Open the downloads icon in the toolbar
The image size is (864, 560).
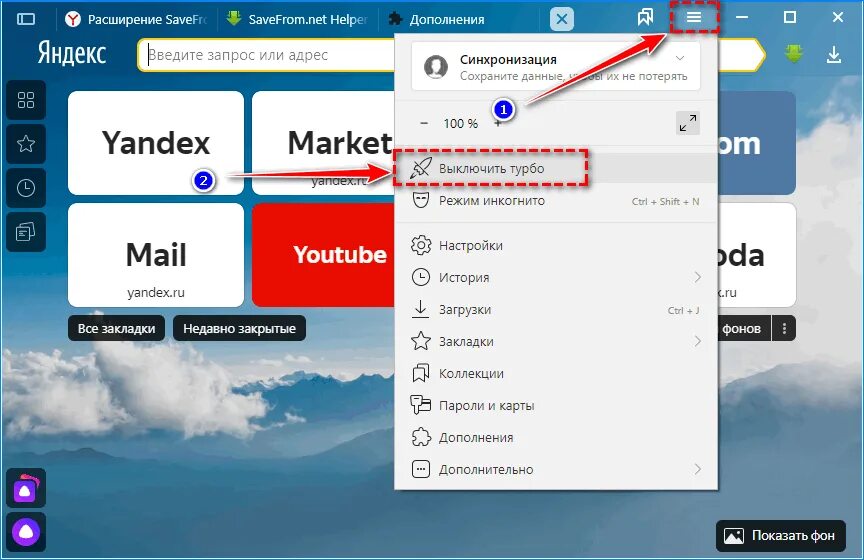(x=834, y=54)
